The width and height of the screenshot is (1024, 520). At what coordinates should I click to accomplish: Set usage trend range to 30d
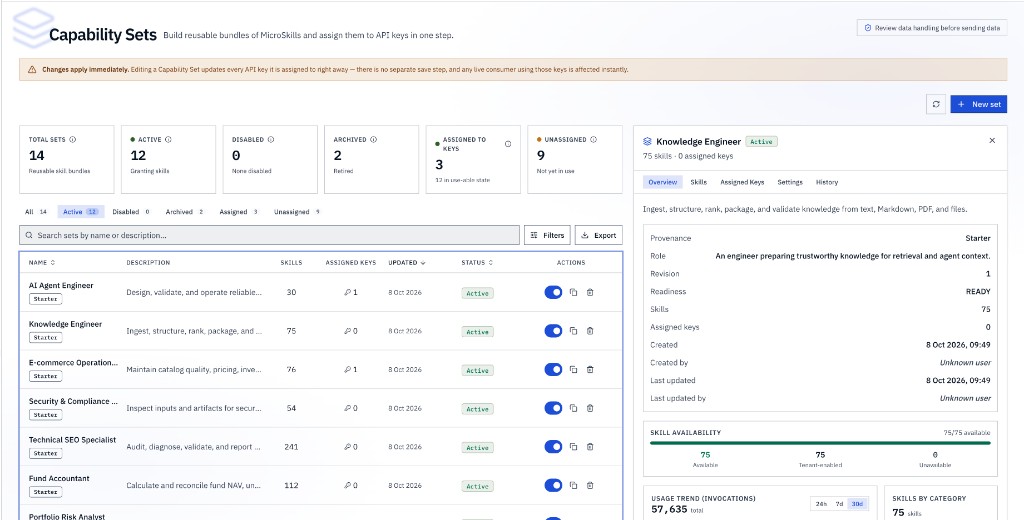857,504
